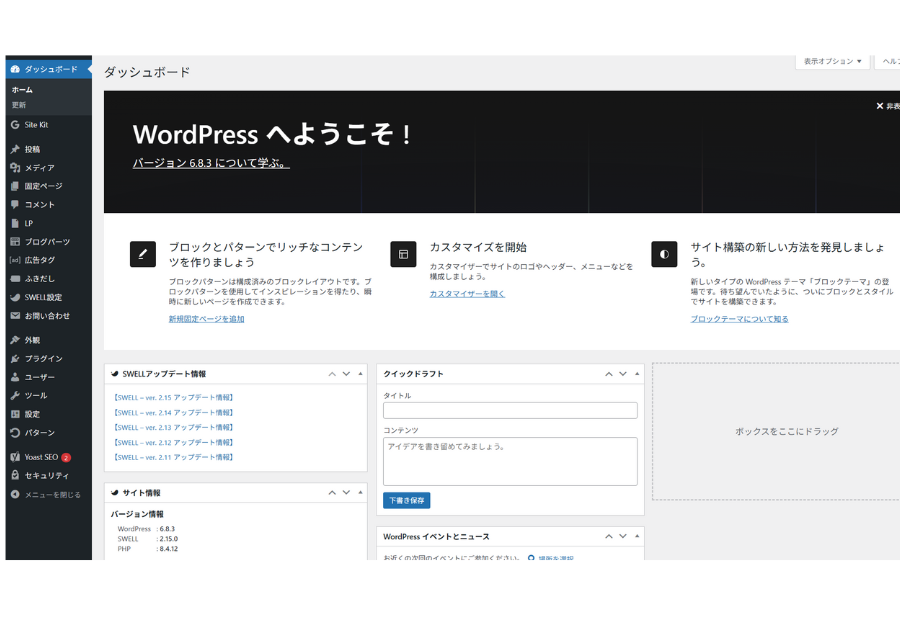Open the プラグイン (Plugins) icon
This screenshot has height=630, width=900.
coord(15,358)
